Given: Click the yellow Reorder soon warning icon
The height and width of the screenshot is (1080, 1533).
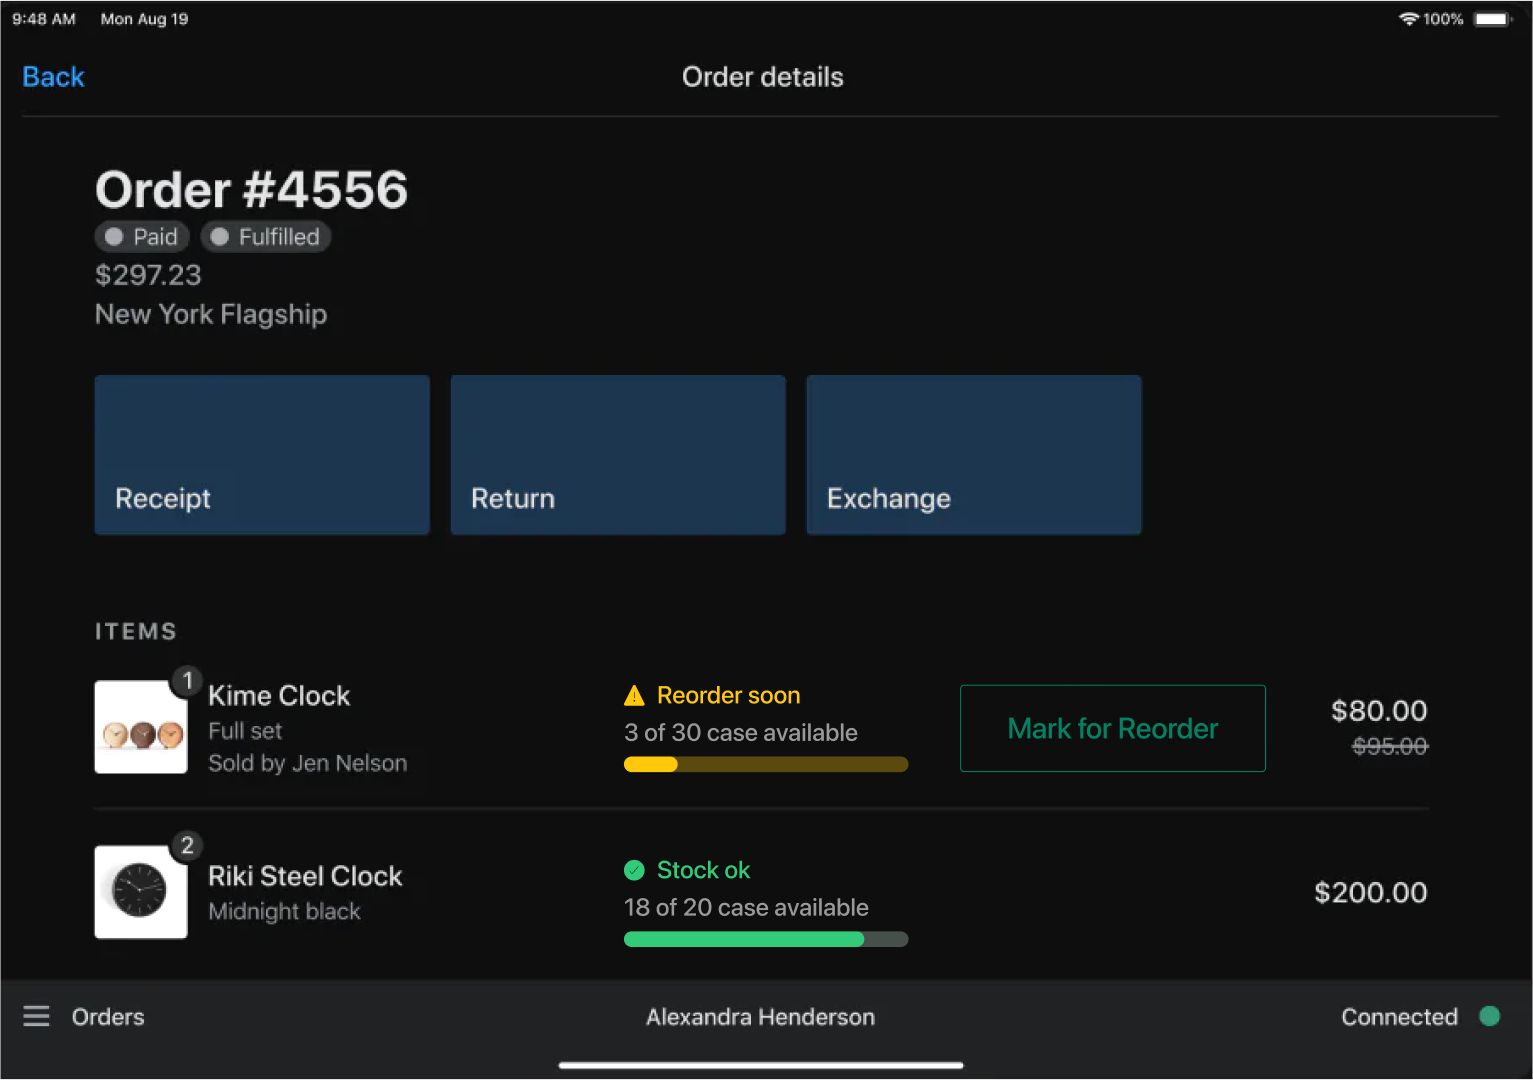Looking at the screenshot, I should coord(634,694).
